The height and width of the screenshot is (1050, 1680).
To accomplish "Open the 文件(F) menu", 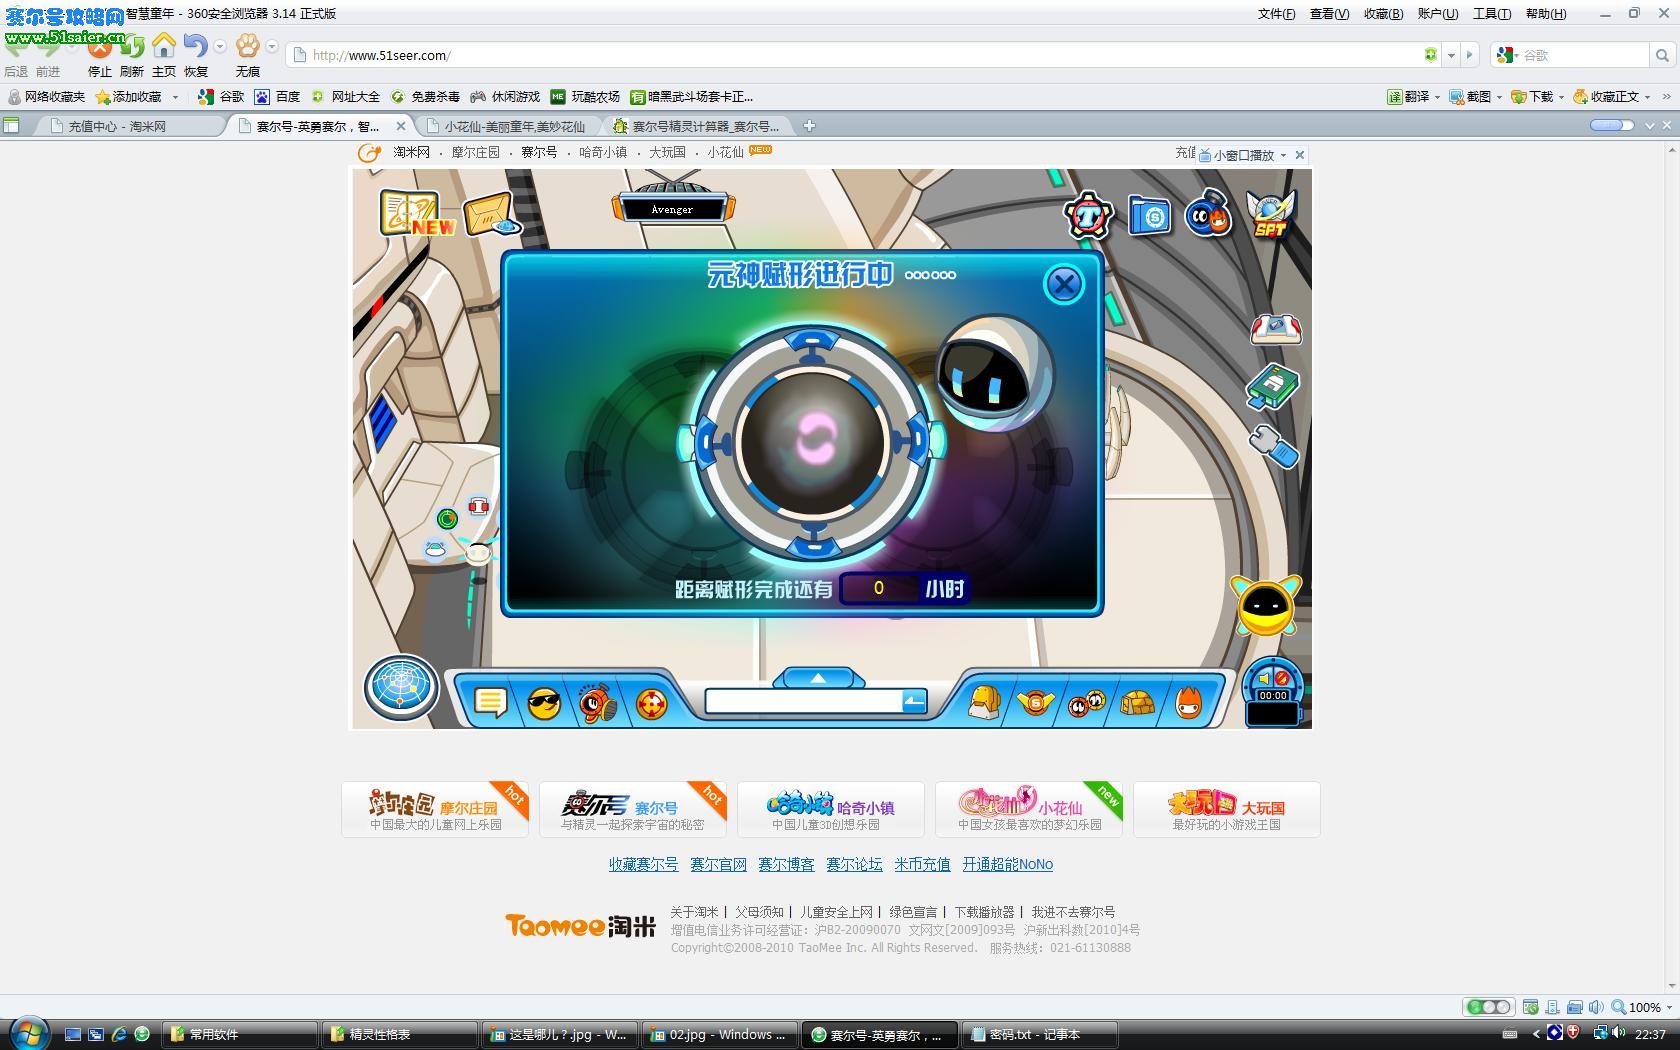I will pos(1276,14).
